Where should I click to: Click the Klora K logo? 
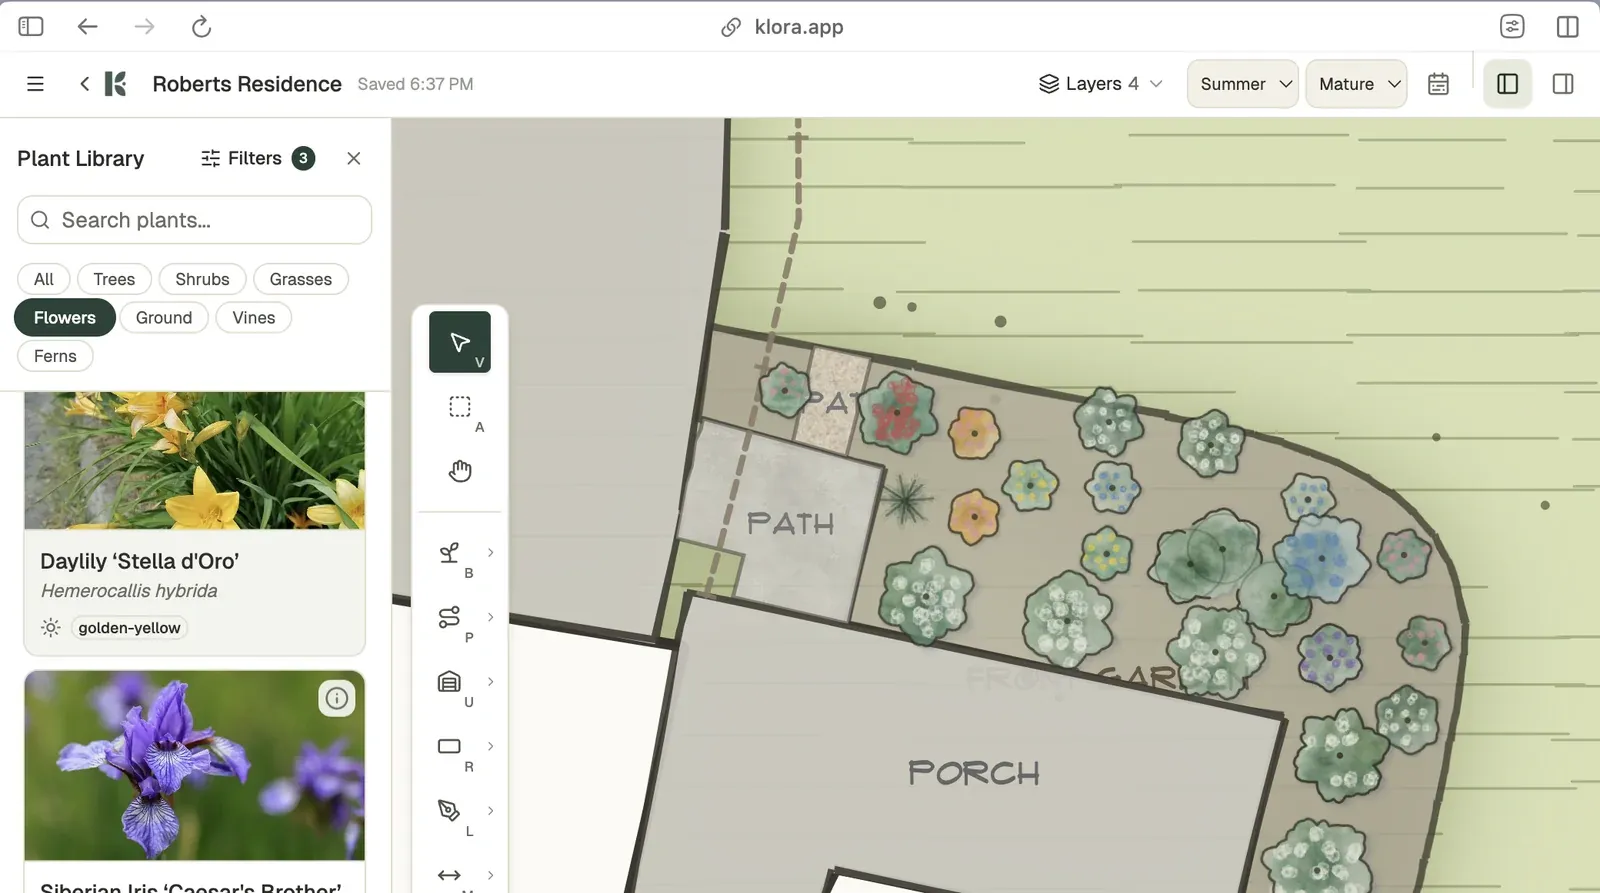click(116, 84)
